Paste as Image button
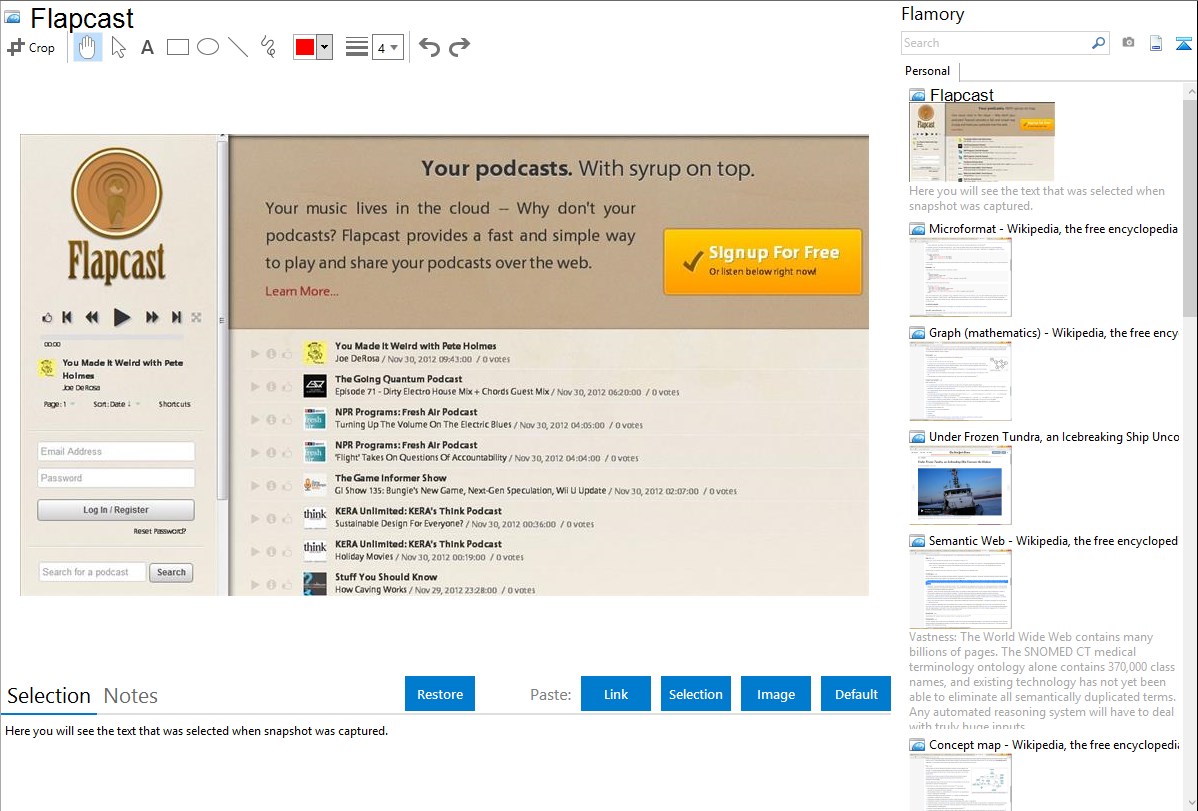This screenshot has height=811, width=1198. (776, 694)
